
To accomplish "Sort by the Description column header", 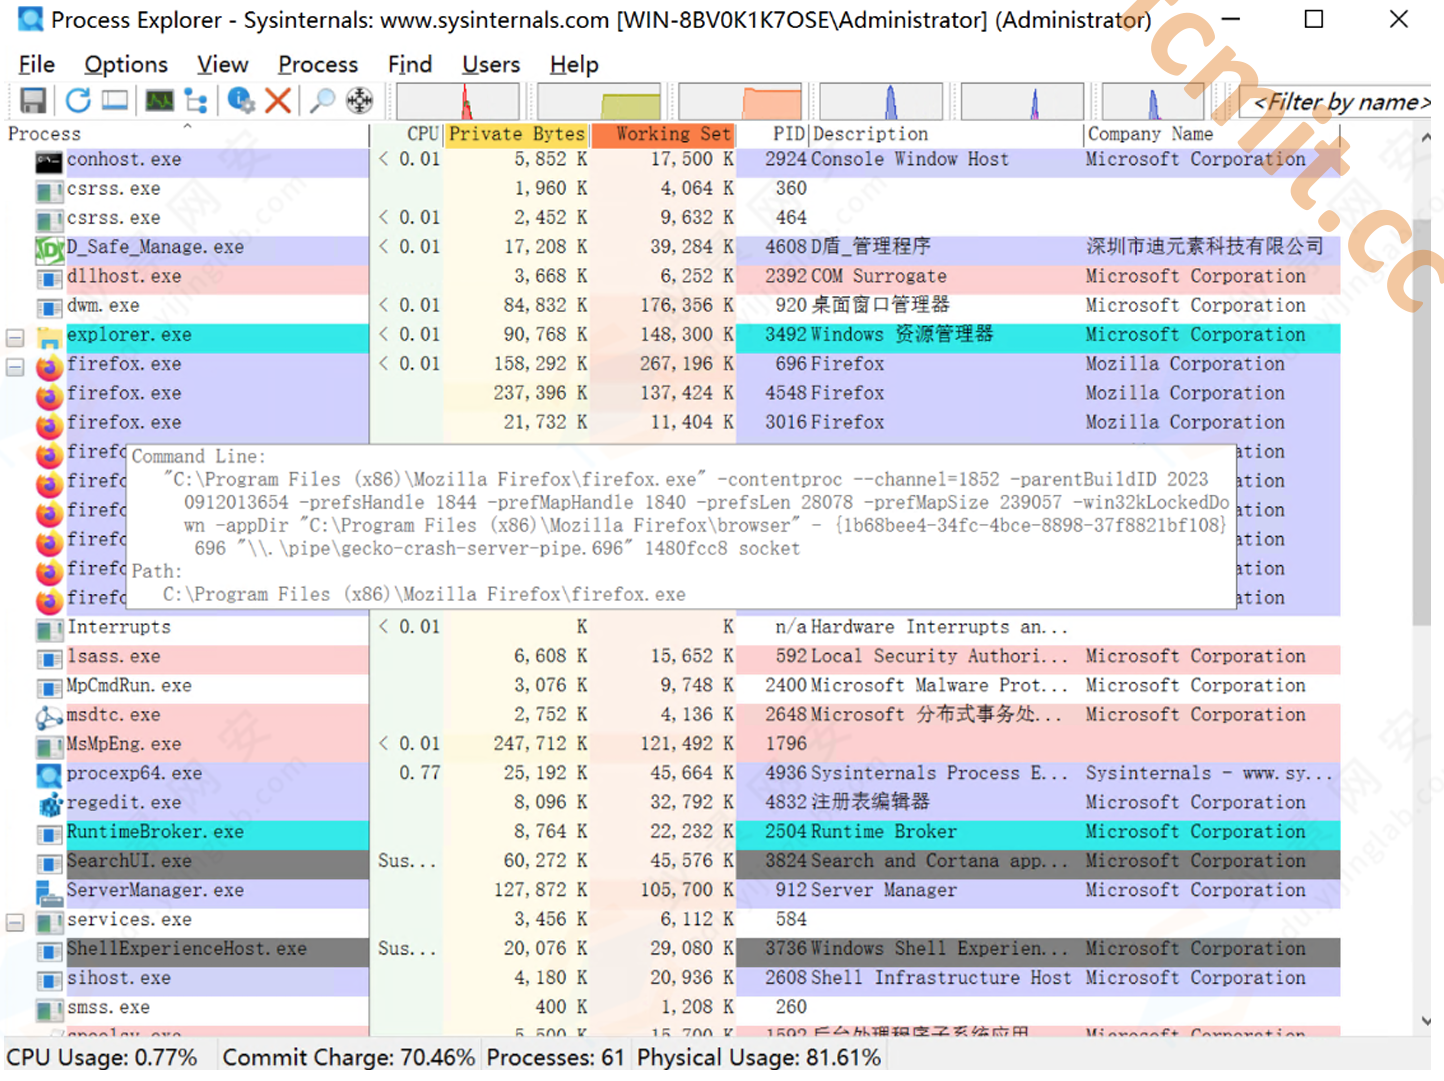I will [x=946, y=134].
